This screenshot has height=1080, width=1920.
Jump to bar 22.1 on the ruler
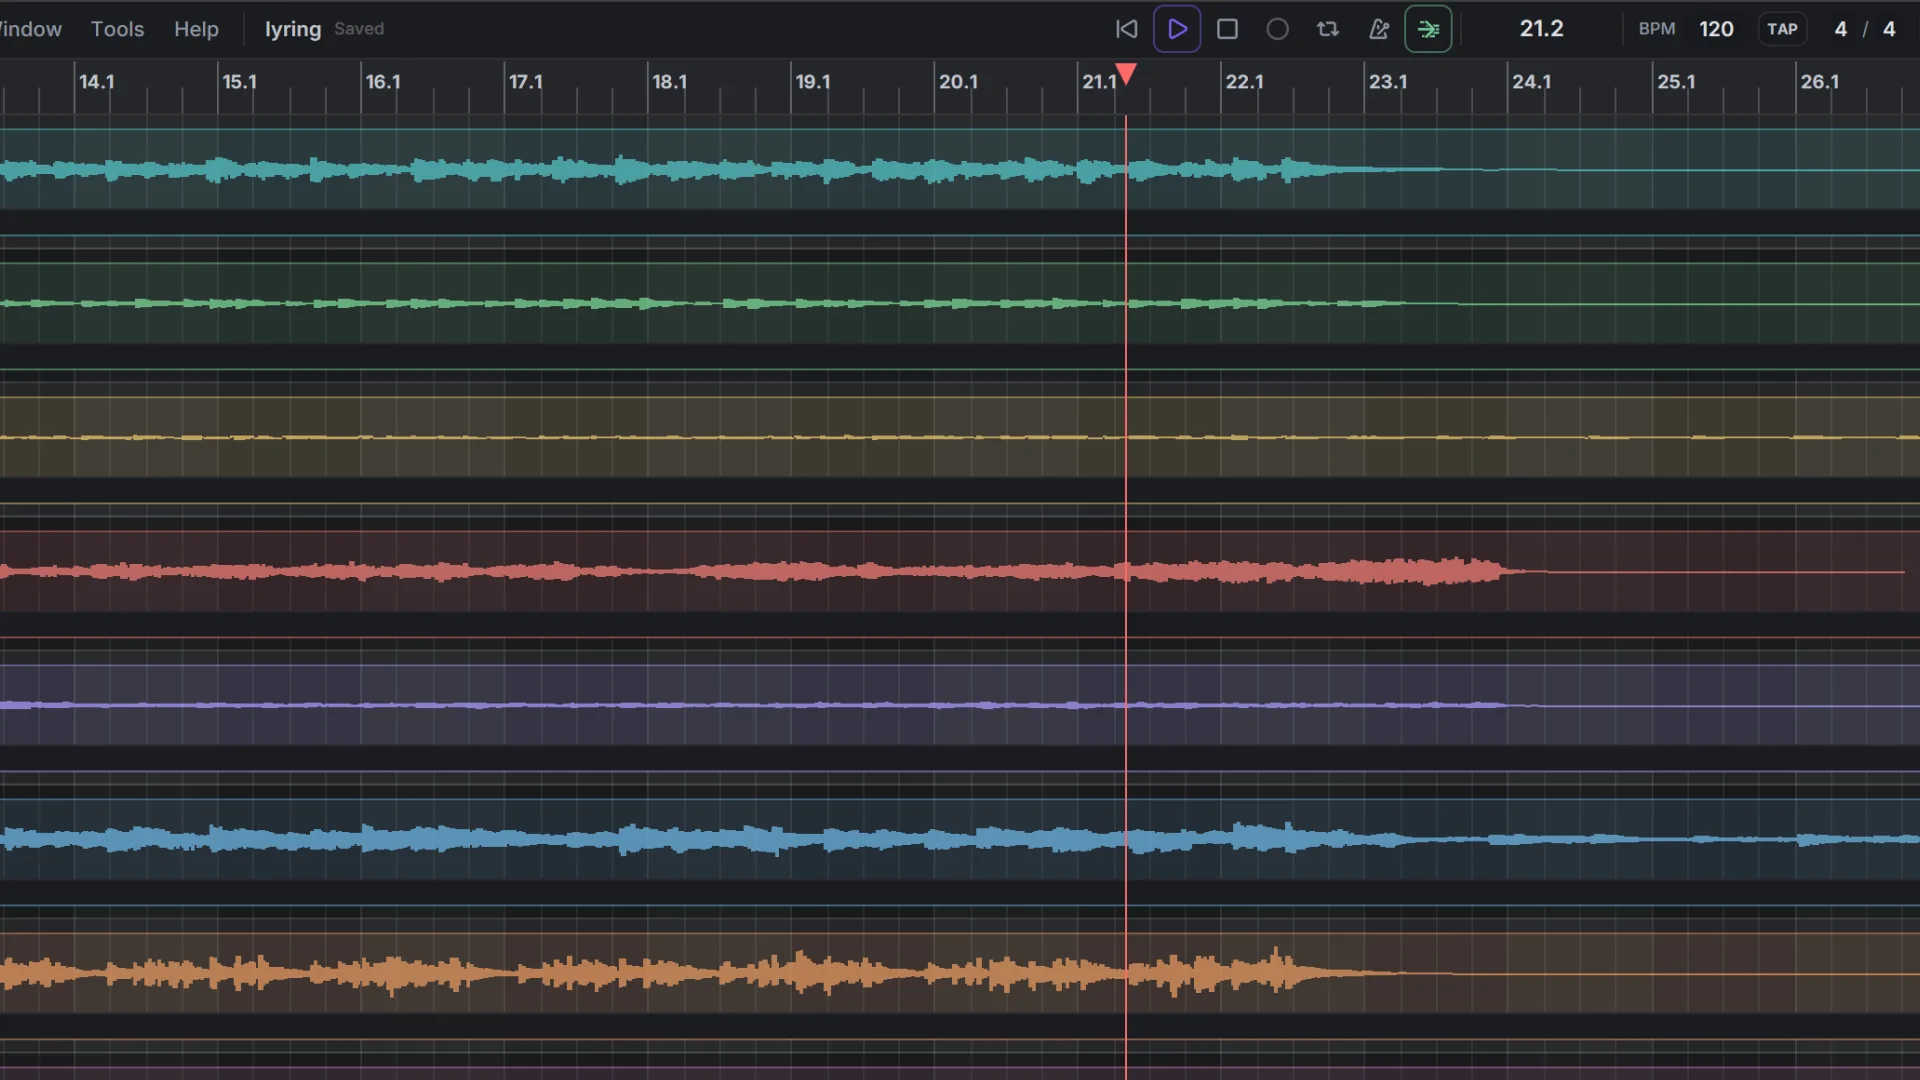point(1245,82)
